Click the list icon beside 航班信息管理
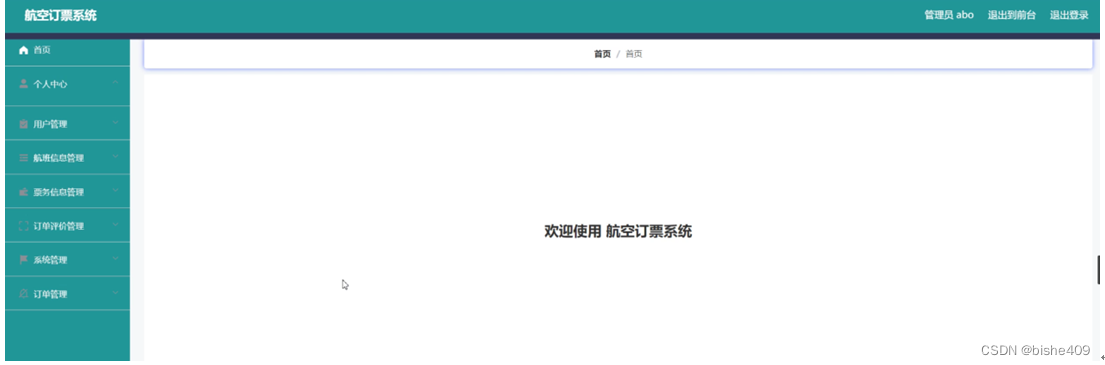 pyautogui.click(x=23, y=158)
